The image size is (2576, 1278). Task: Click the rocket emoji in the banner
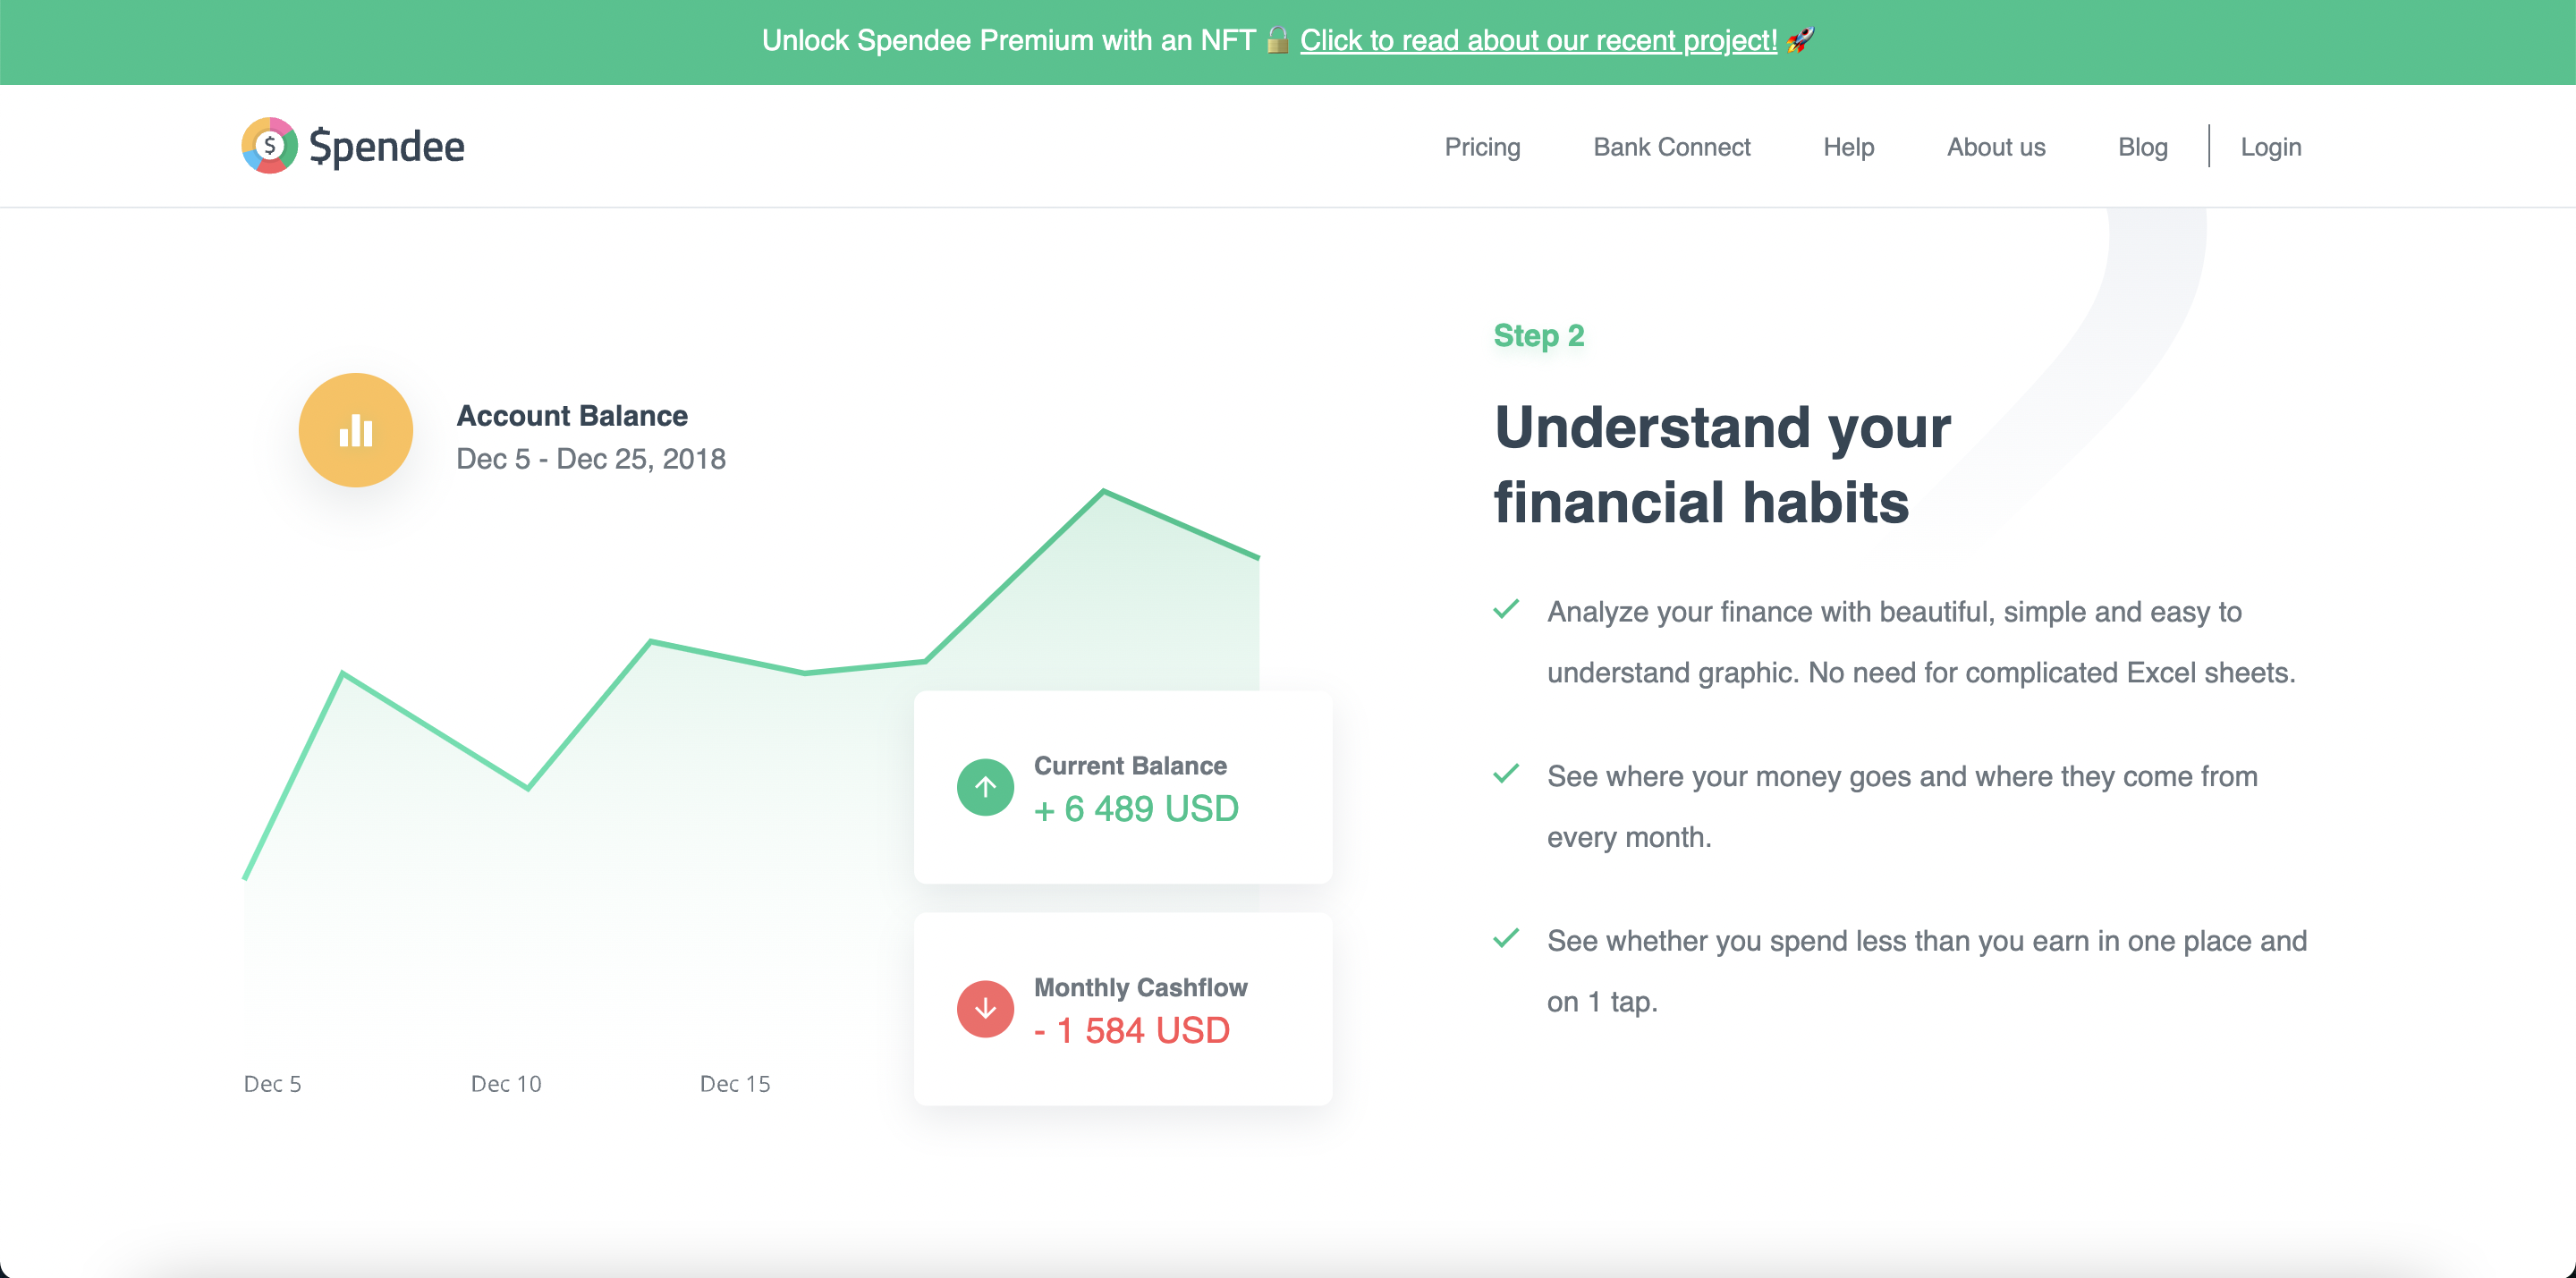tap(1800, 40)
